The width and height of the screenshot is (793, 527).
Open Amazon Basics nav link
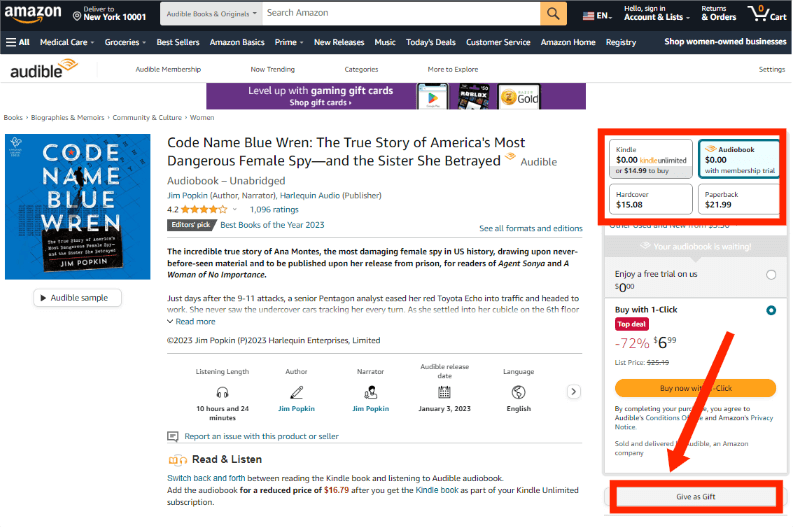click(237, 42)
